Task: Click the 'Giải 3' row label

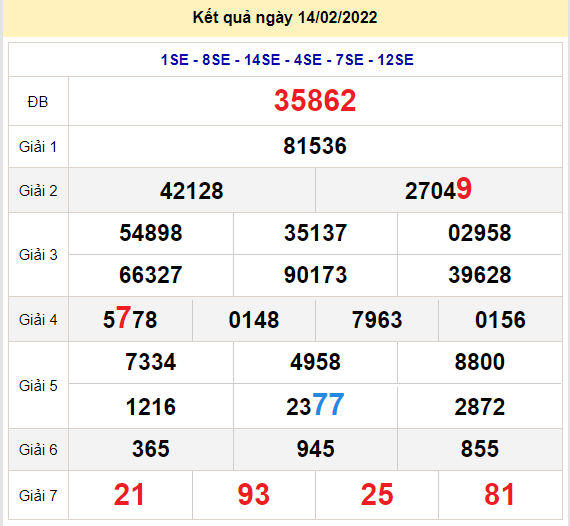Action: coord(38,255)
